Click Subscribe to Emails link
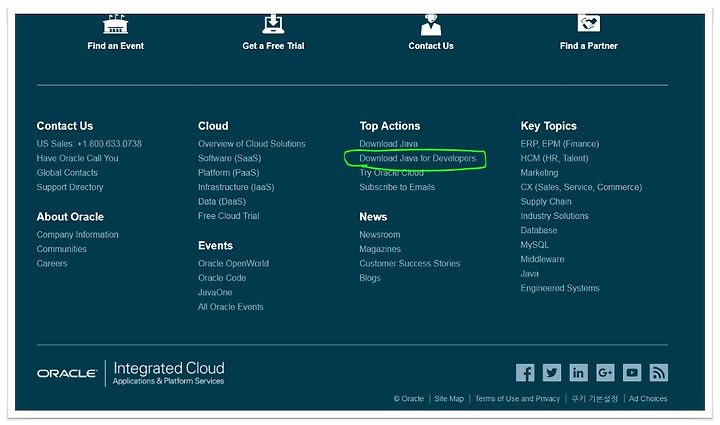 397,187
